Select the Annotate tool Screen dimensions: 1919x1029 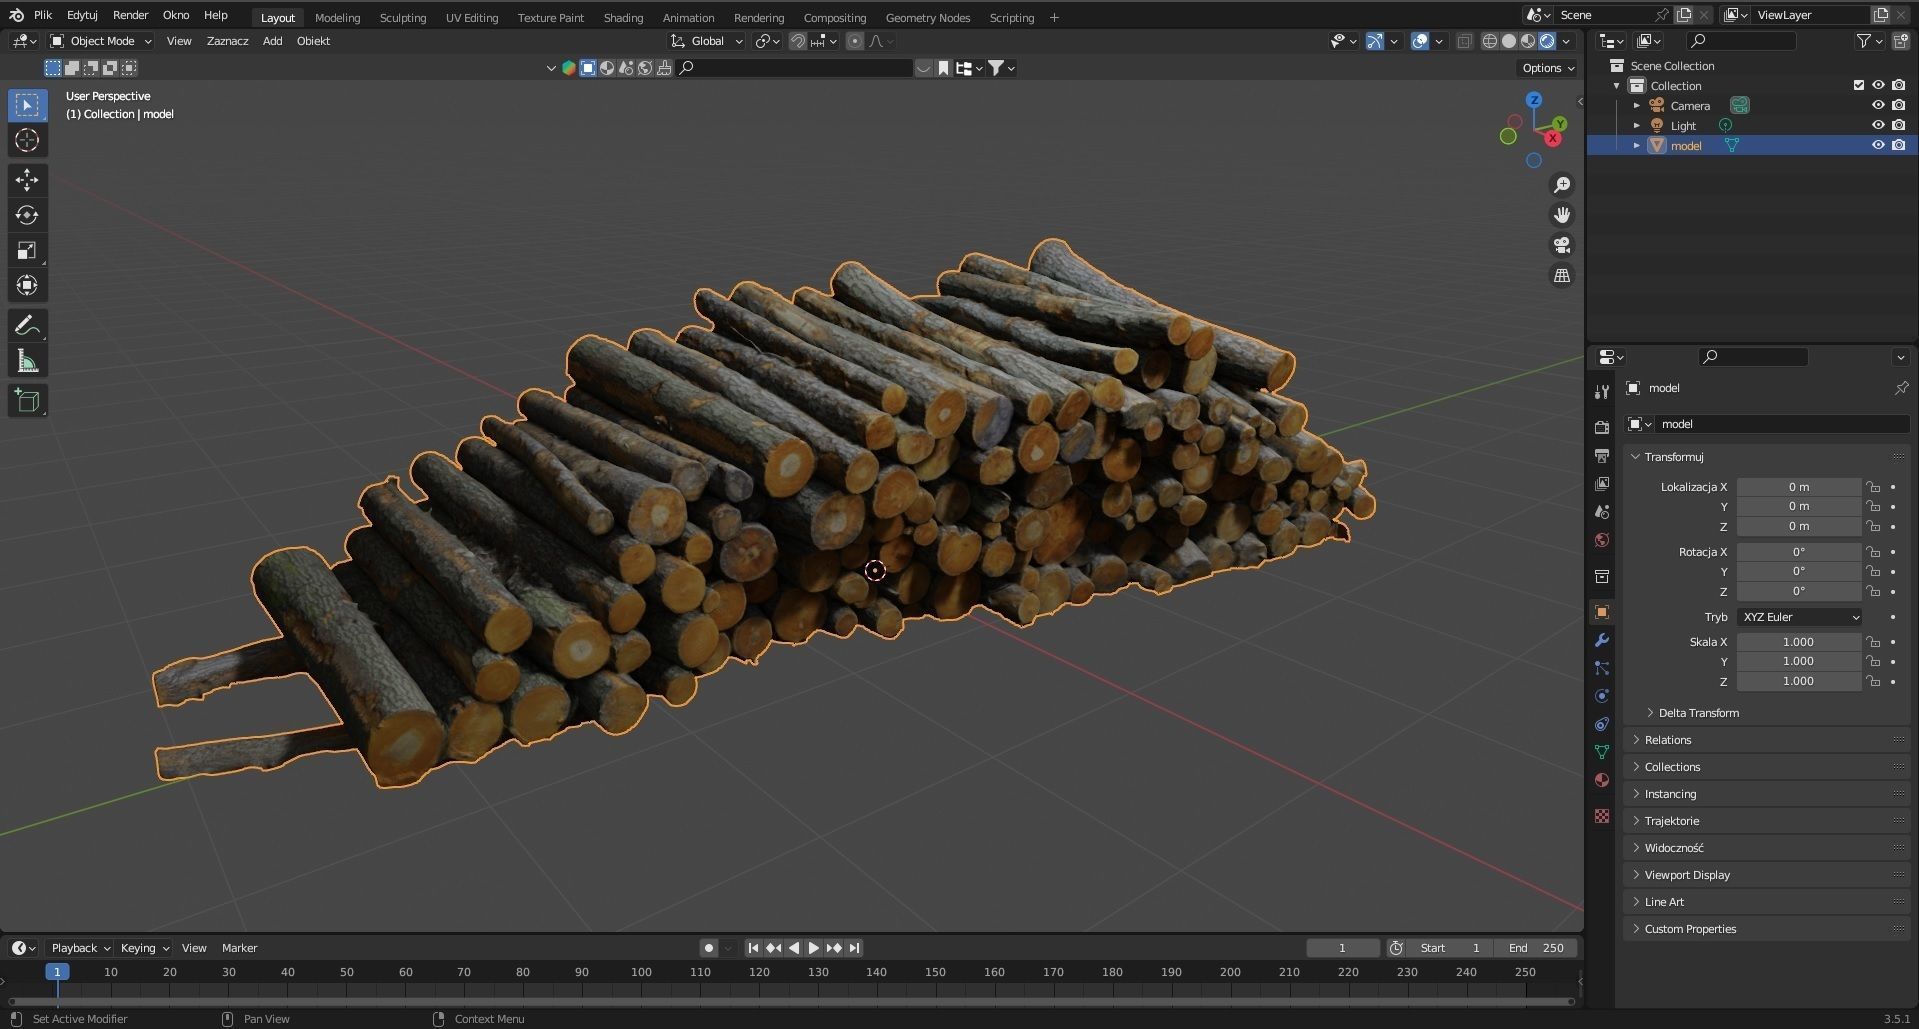[x=27, y=325]
